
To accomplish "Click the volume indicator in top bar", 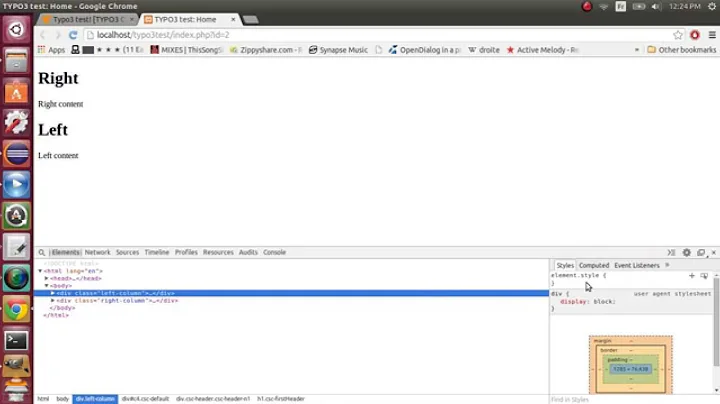I will (656, 6).
